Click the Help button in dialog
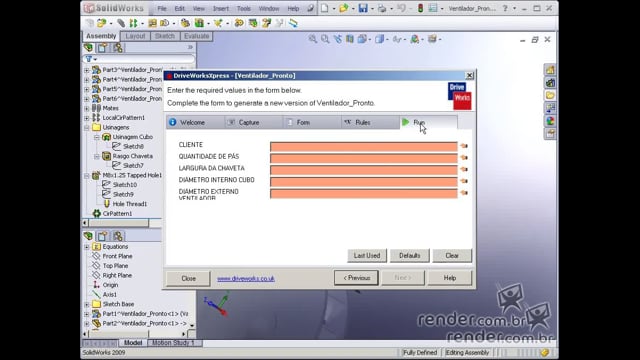 pyautogui.click(x=450, y=278)
